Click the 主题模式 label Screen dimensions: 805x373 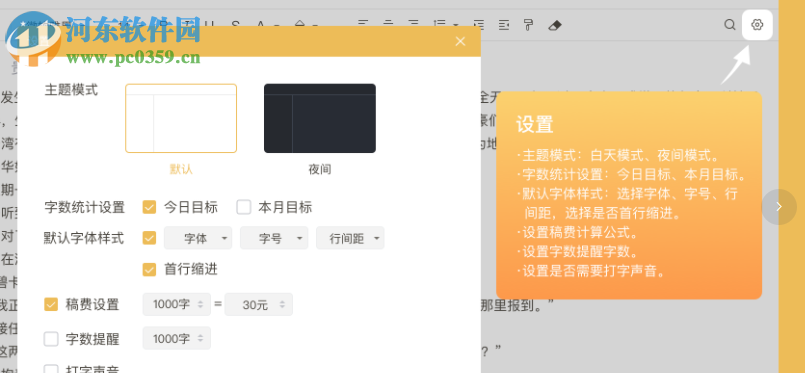(x=71, y=90)
